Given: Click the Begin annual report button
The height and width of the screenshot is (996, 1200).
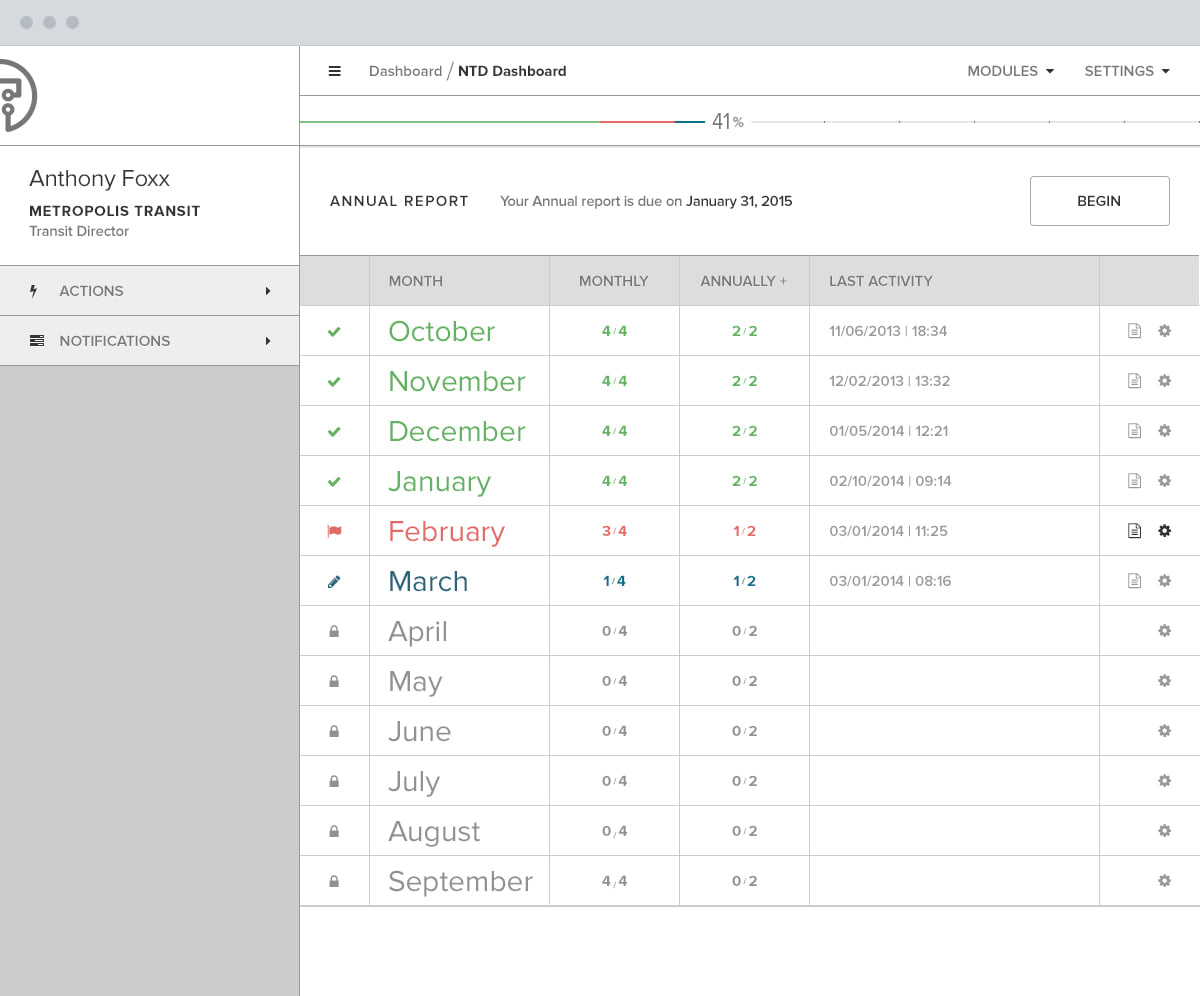Looking at the screenshot, I should (1099, 201).
